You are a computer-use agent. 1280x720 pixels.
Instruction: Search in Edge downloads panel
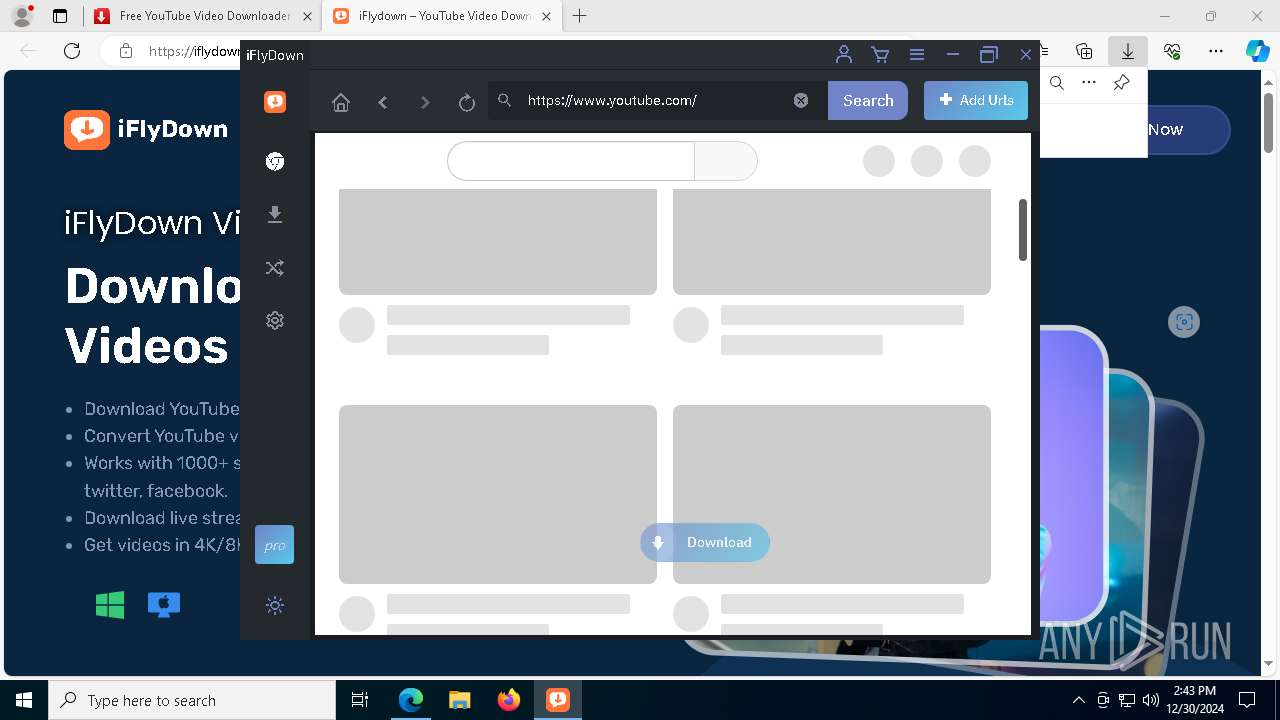click(x=1057, y=83)
